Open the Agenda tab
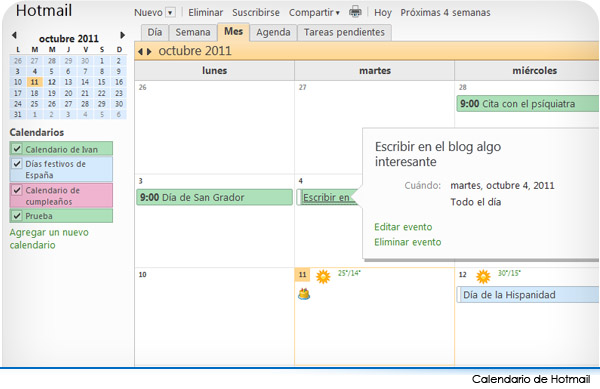Screen dimensions: 600x389 click(x=273, y=32)
